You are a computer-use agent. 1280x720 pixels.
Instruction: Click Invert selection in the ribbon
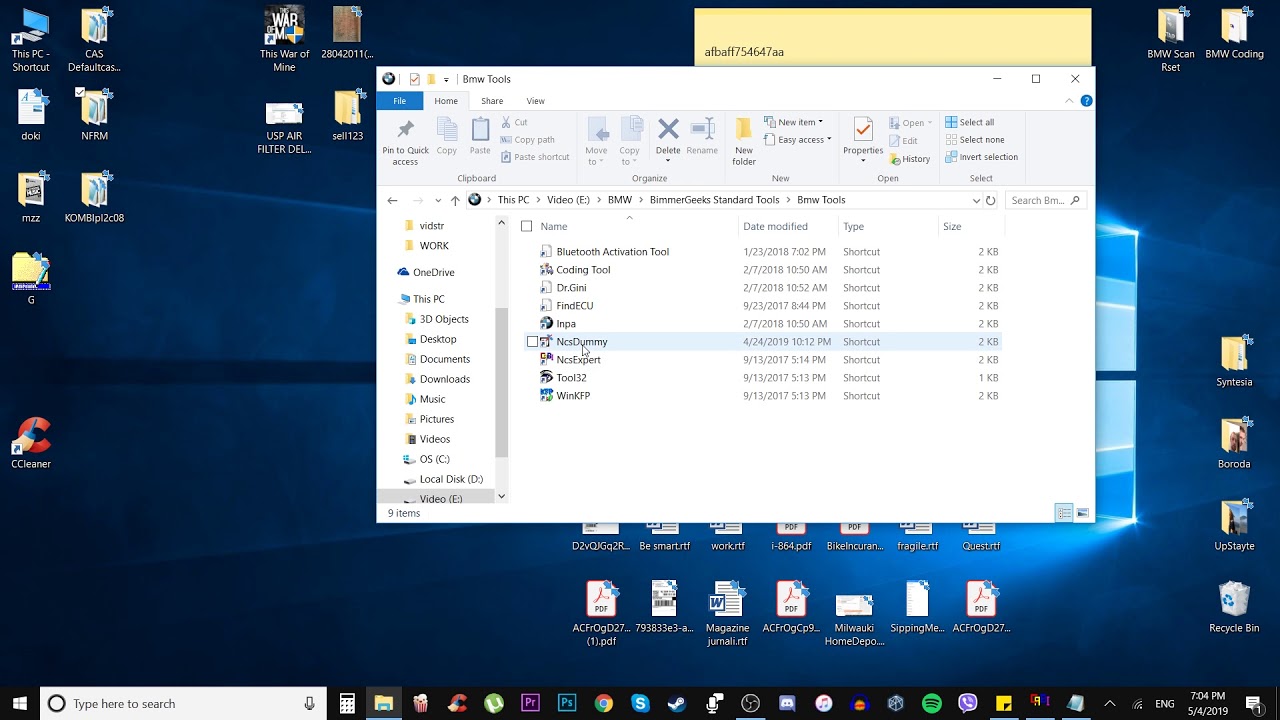pos(981,157)
